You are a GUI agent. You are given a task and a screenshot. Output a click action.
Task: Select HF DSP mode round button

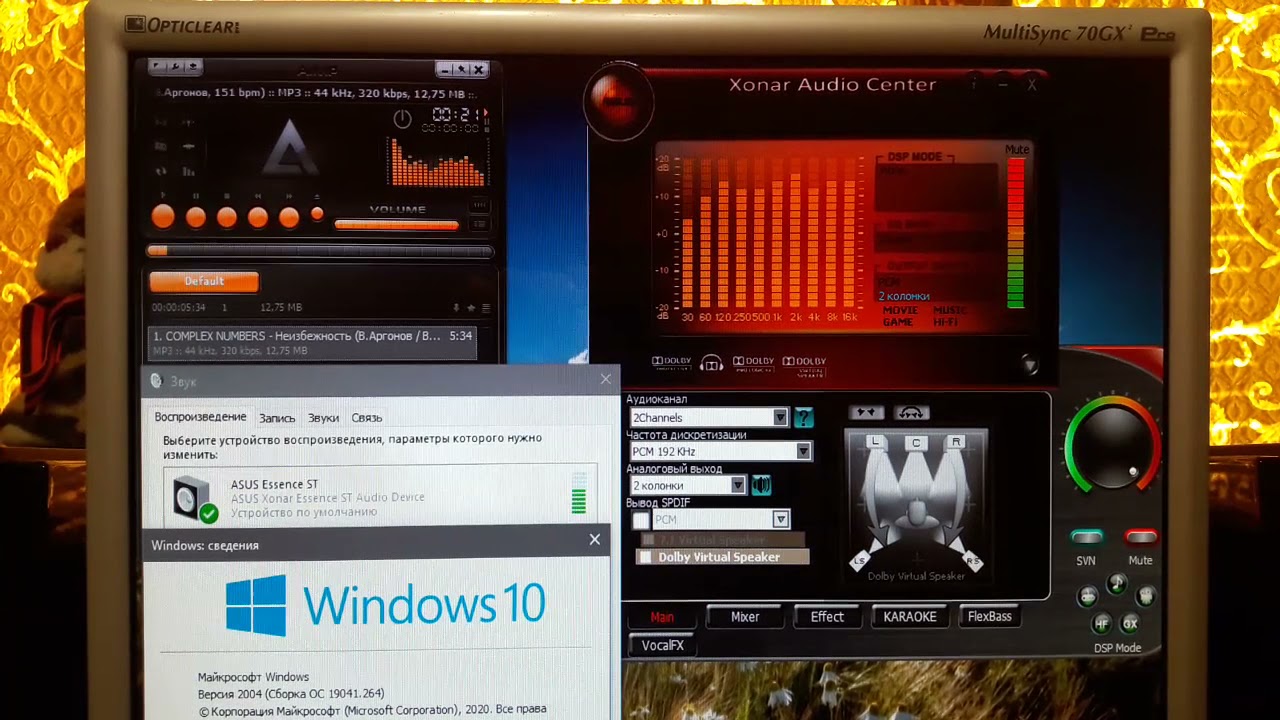click(1102, 623)
